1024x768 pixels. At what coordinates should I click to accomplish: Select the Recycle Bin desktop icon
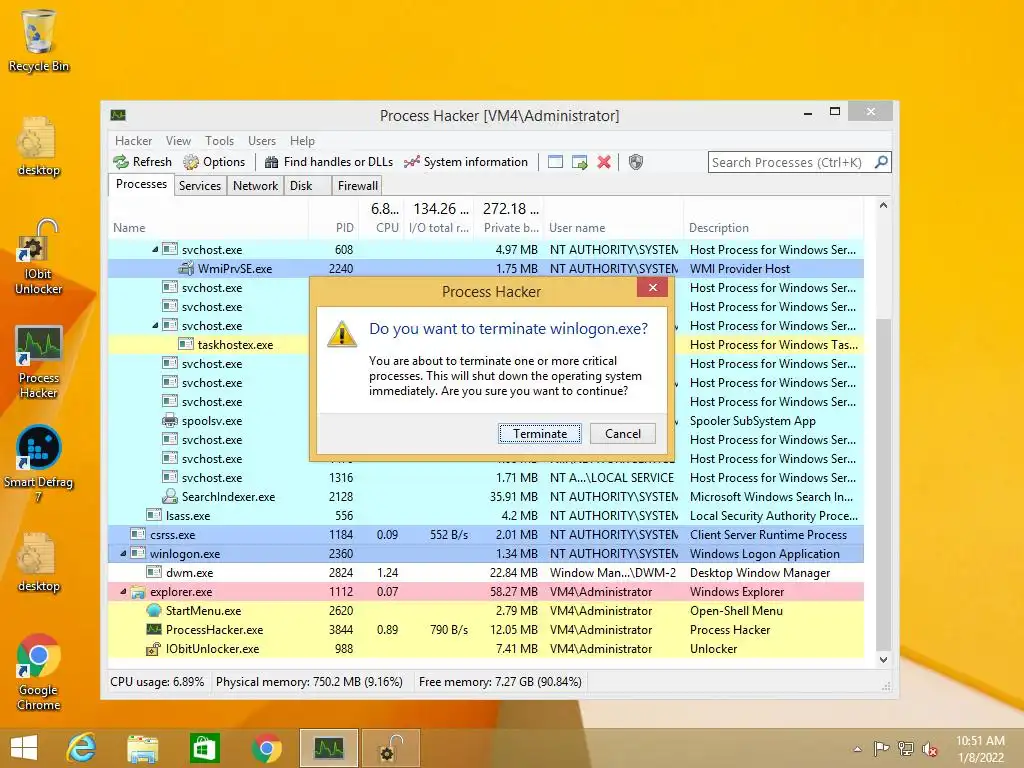39,41
